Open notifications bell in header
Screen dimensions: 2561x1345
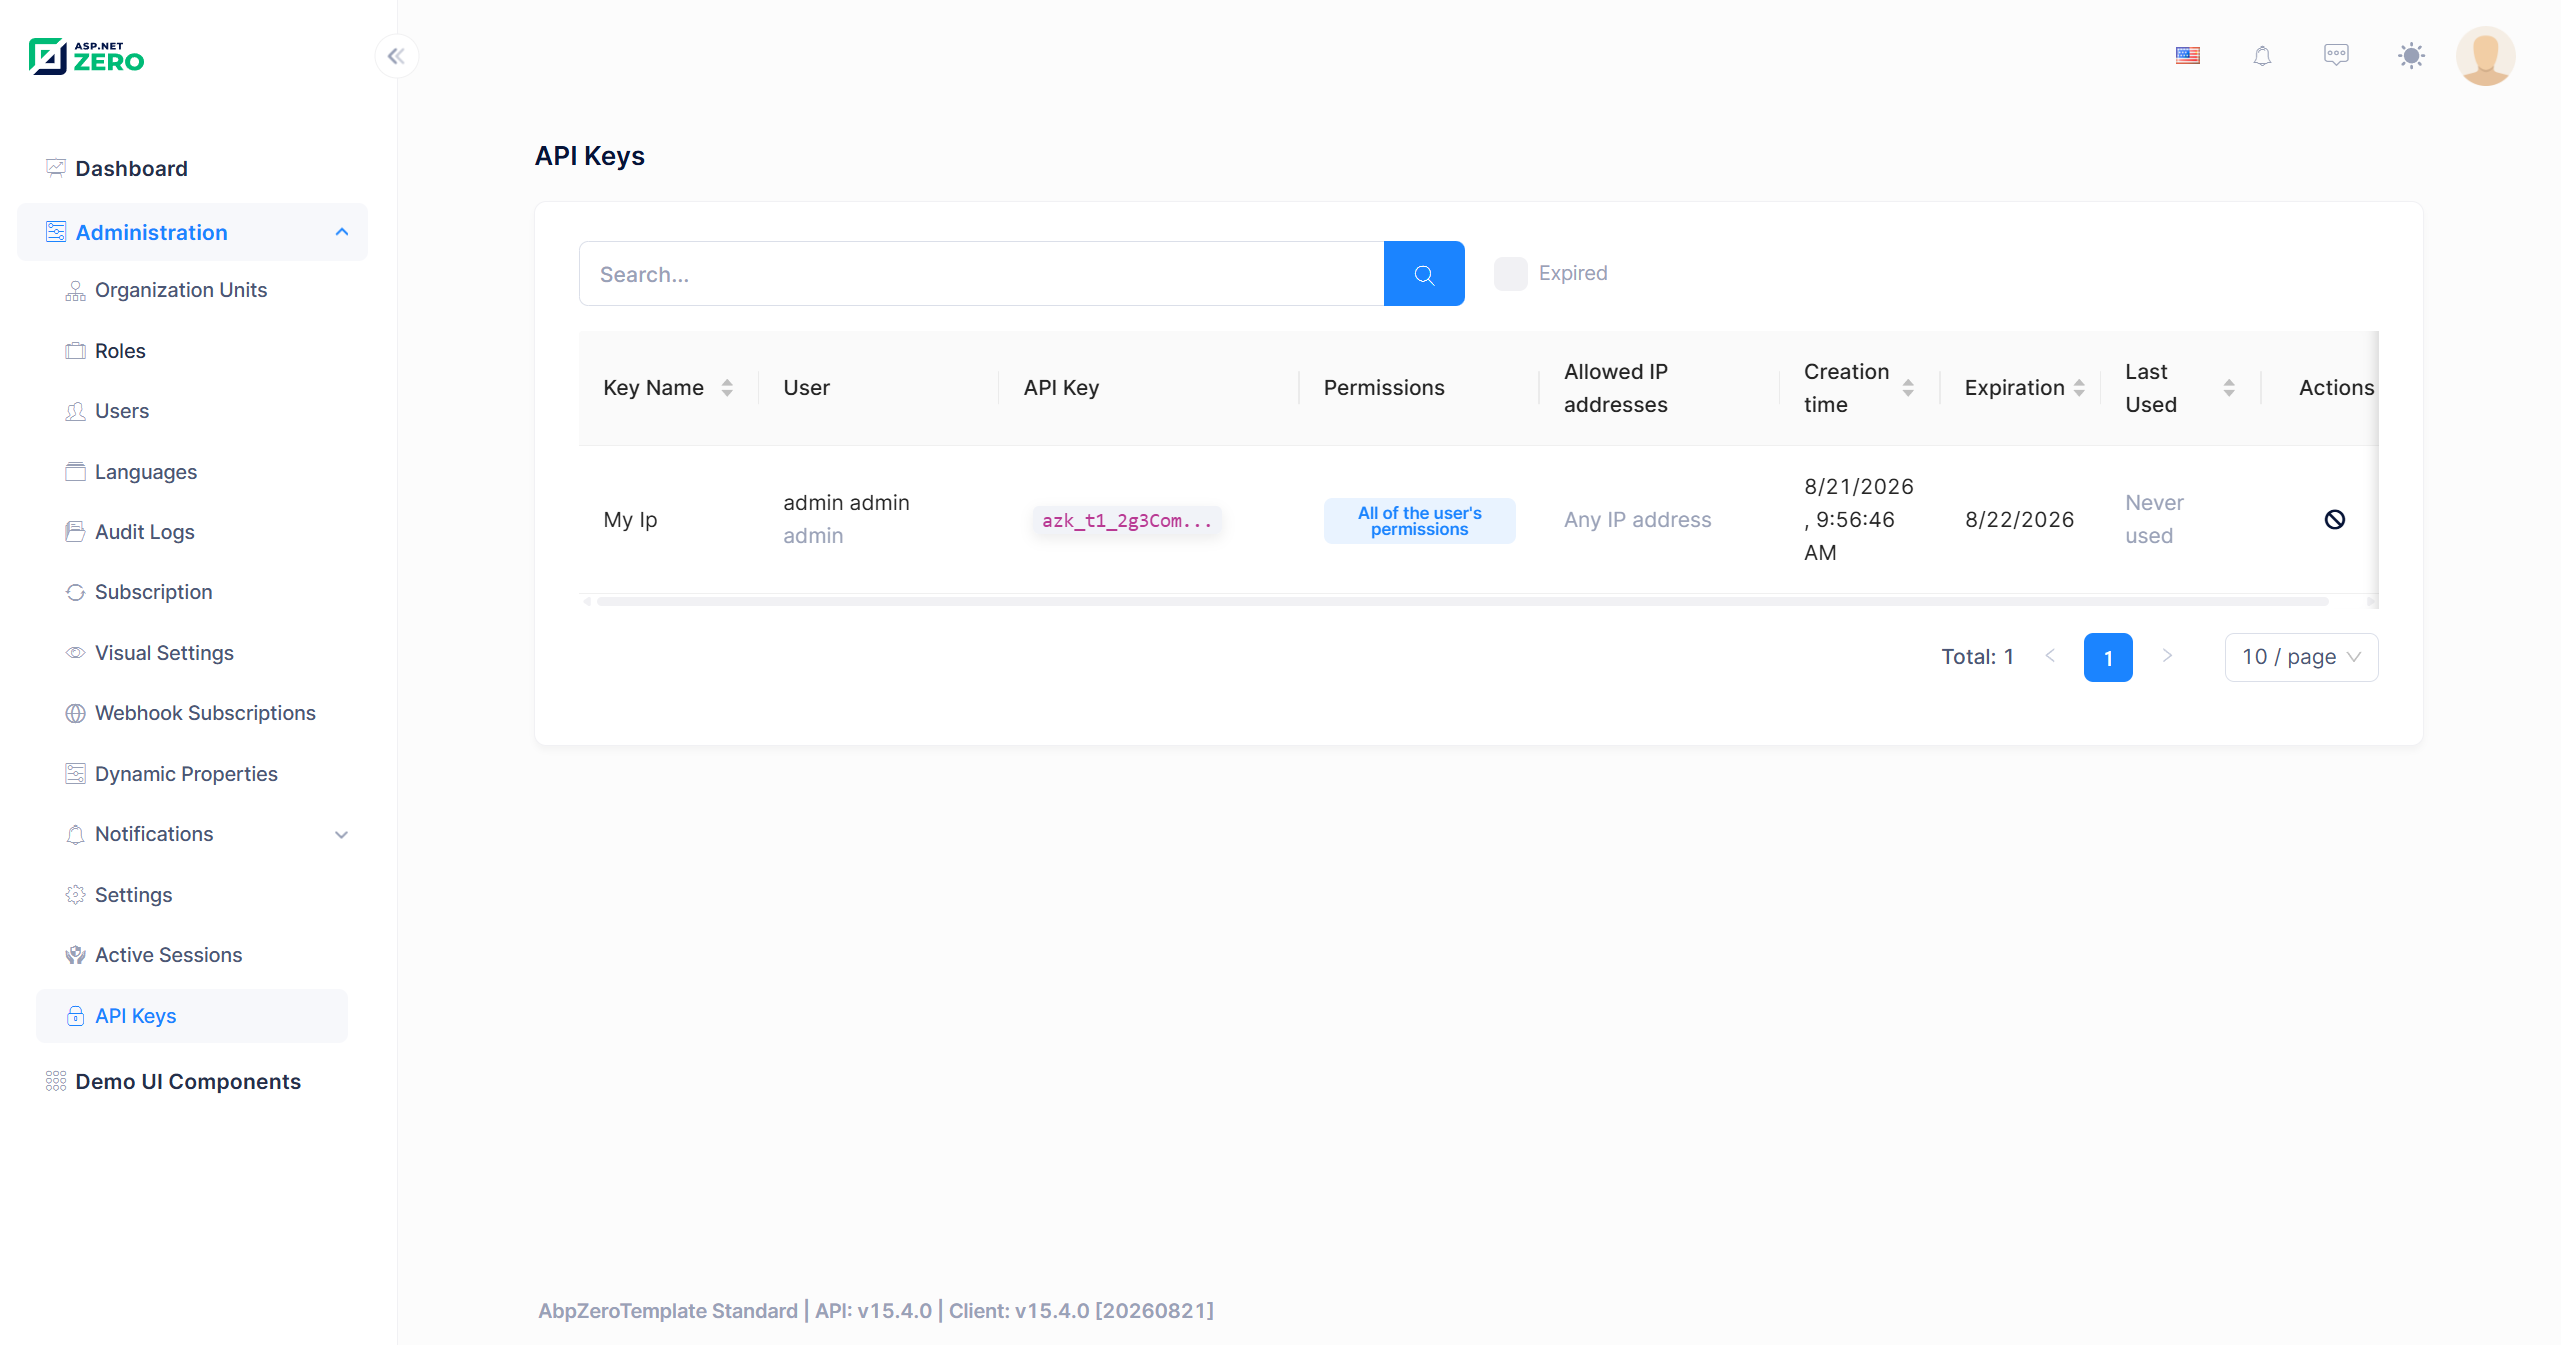pos(2262,56)
